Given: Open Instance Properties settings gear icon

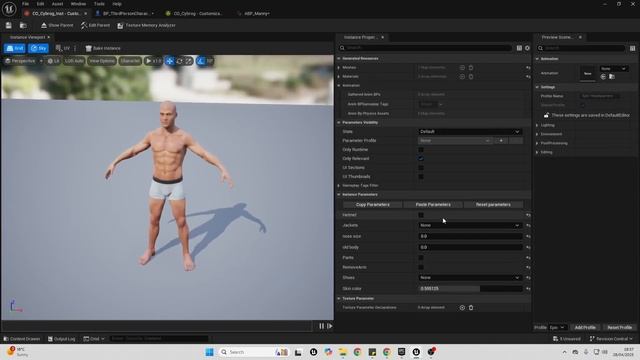Looking at the screenshot, I should tap(527, 48).
